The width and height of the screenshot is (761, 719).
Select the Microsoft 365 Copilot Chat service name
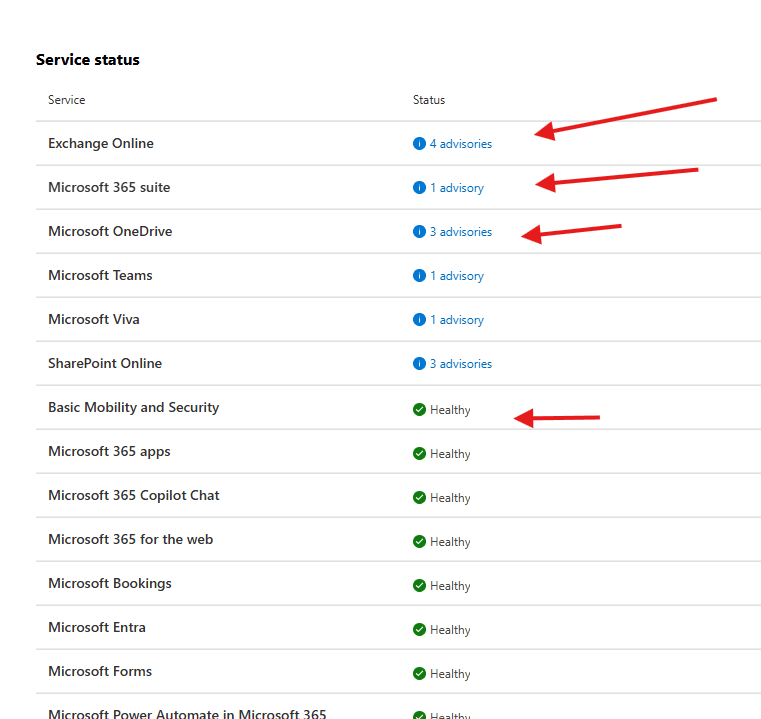[x=133, y=495]
